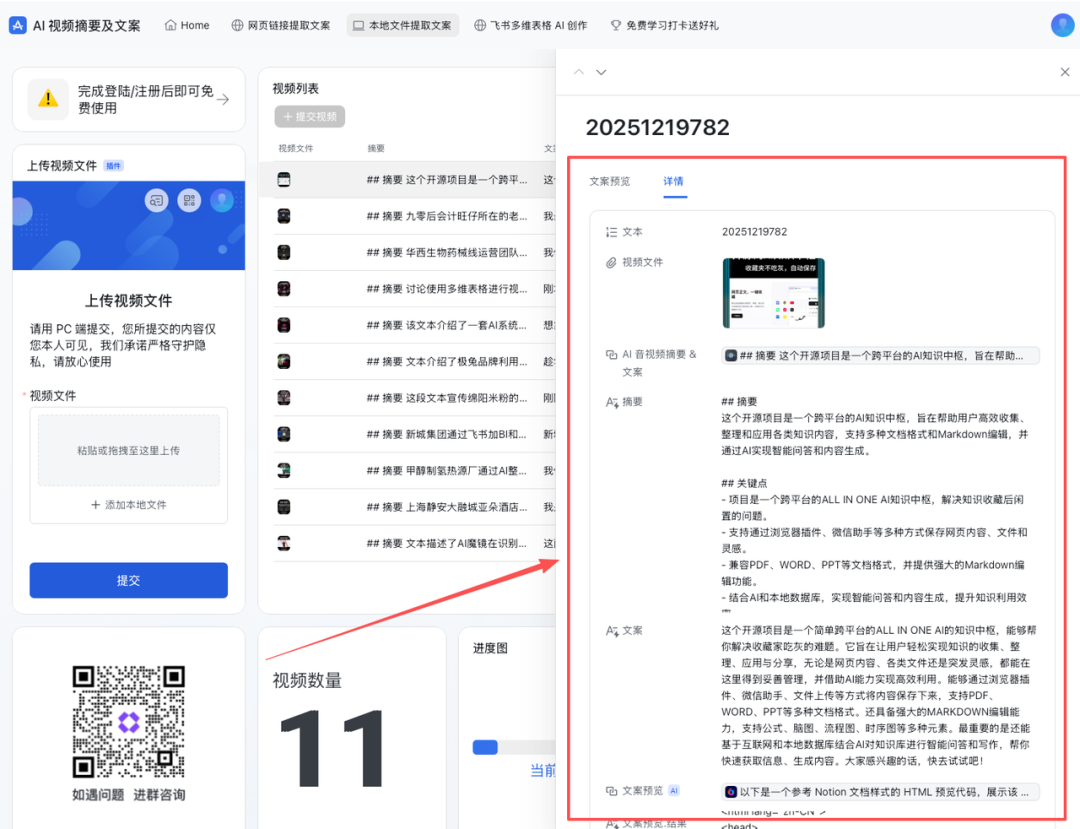This screenshot has width=1080, height=829.
Task: Click the yellow warning icon
Action: tap(48, 99)
